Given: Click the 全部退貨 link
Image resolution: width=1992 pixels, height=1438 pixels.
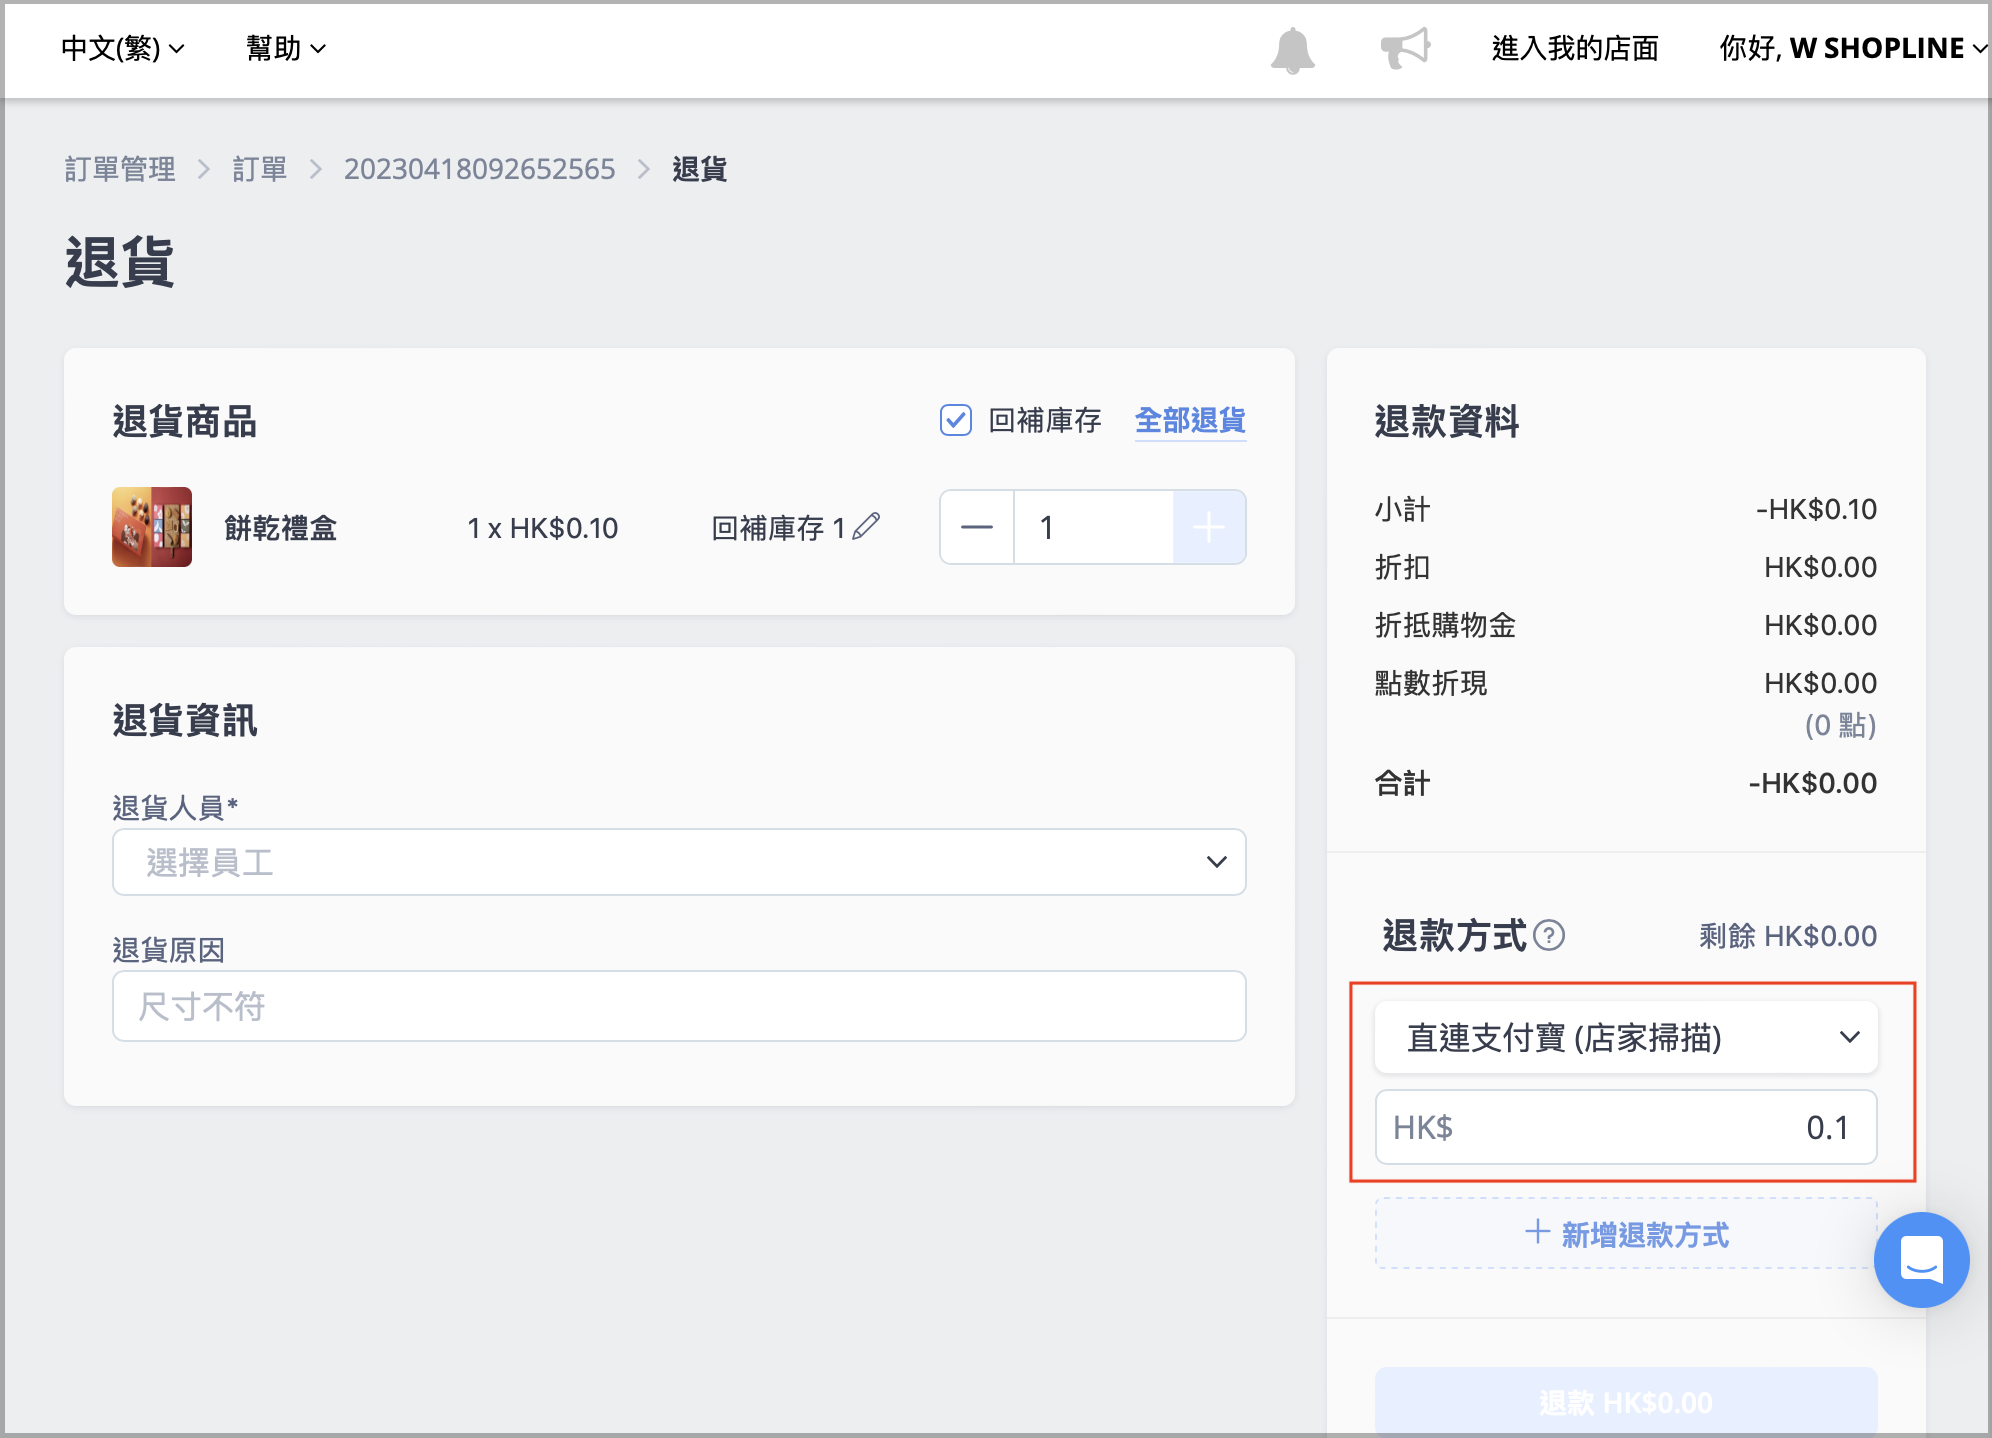Looking at the screenshot, I should point(1190,421).
